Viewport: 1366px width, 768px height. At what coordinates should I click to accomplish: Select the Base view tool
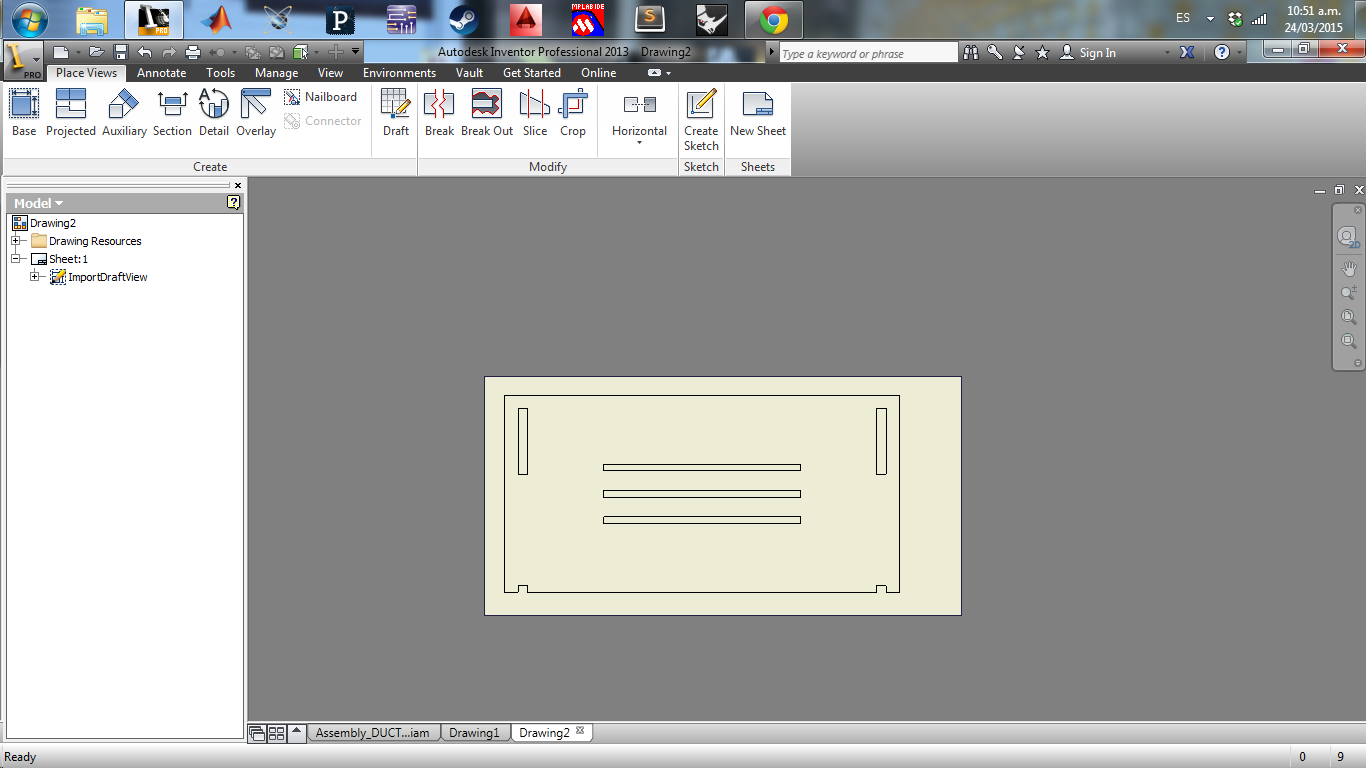pyautogui.click(x=24, y=113)
